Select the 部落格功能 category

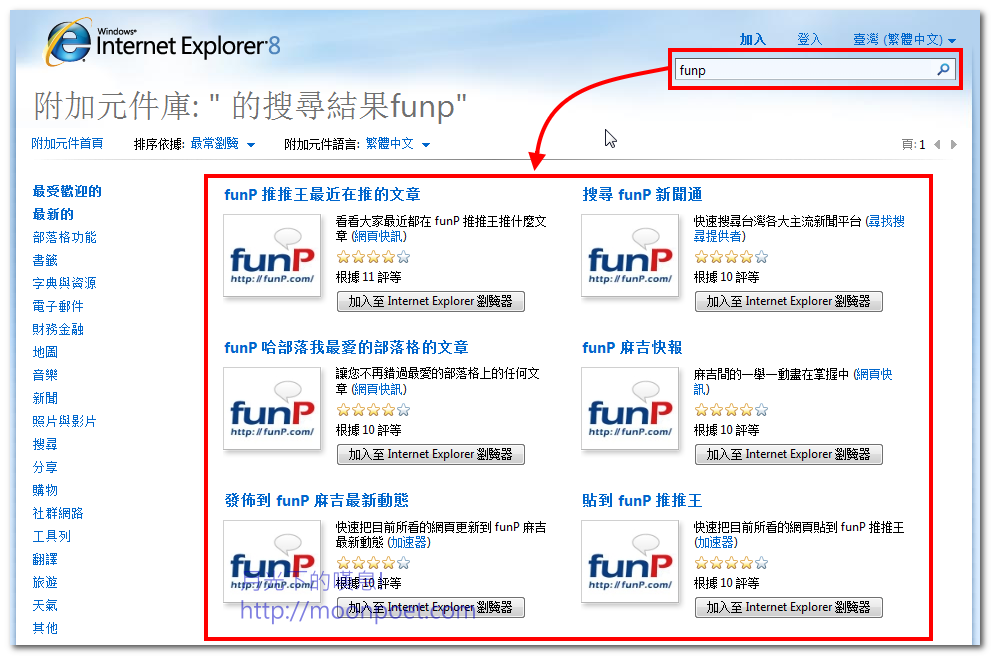pyautogui.click(x=65, y=237)
